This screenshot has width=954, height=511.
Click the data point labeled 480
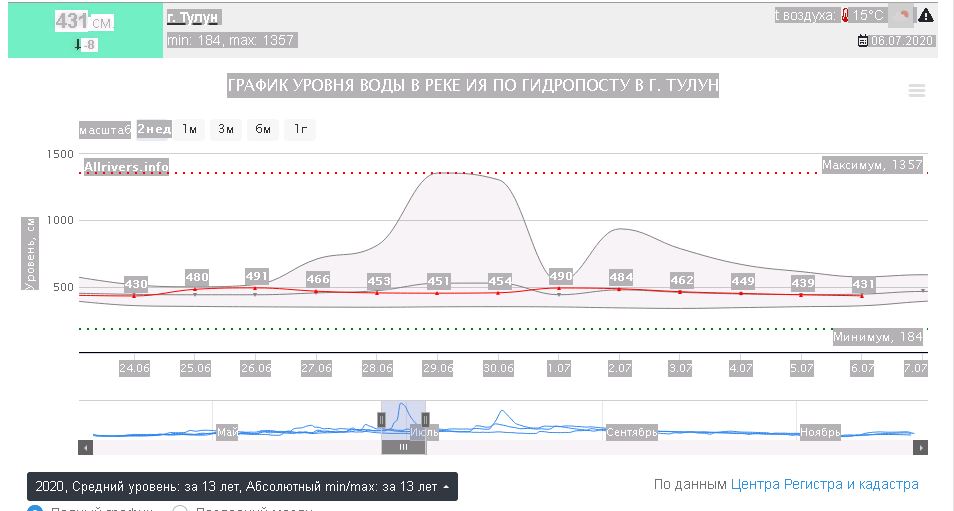click(195, 289)
